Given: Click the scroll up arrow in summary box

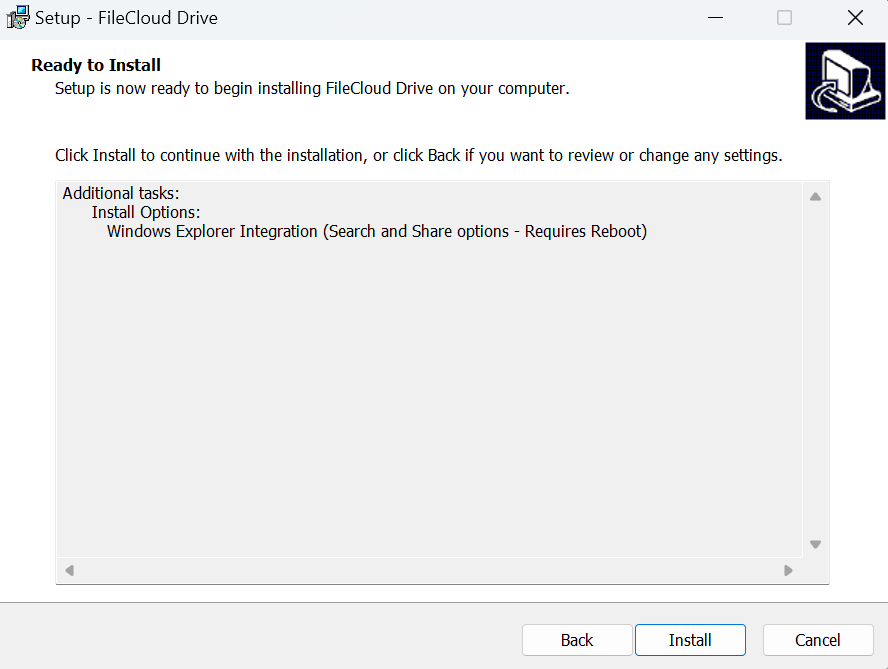Looking at the screenshot, I should pos(815,196).
